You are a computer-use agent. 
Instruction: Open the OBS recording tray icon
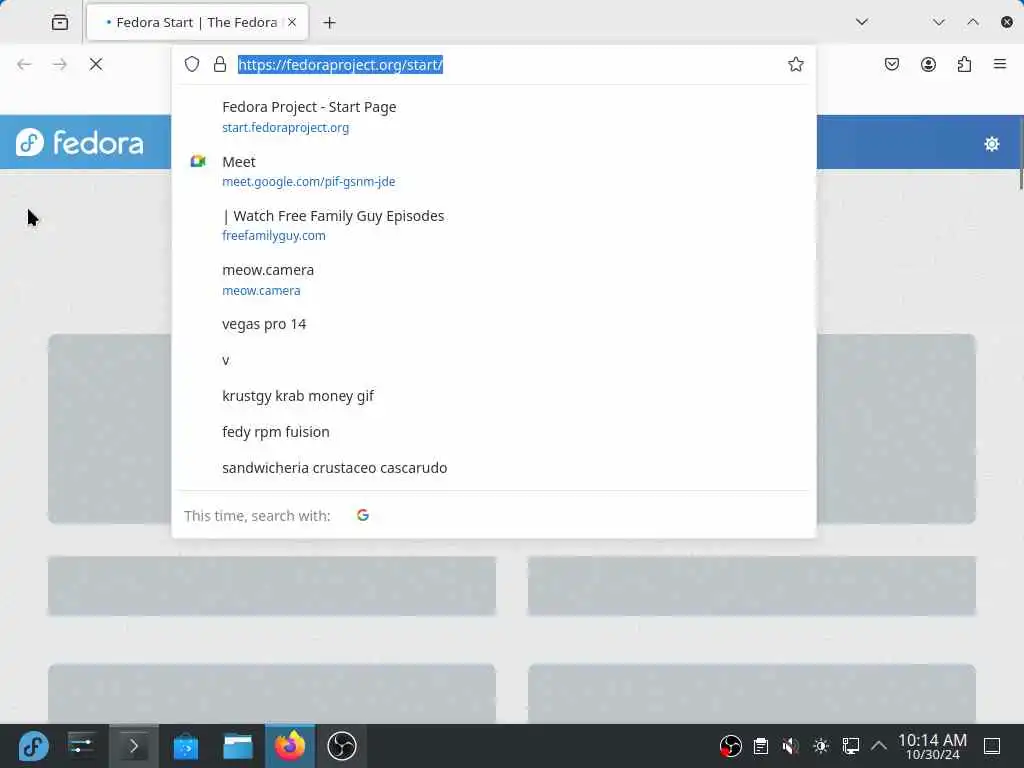coord(730,746)
